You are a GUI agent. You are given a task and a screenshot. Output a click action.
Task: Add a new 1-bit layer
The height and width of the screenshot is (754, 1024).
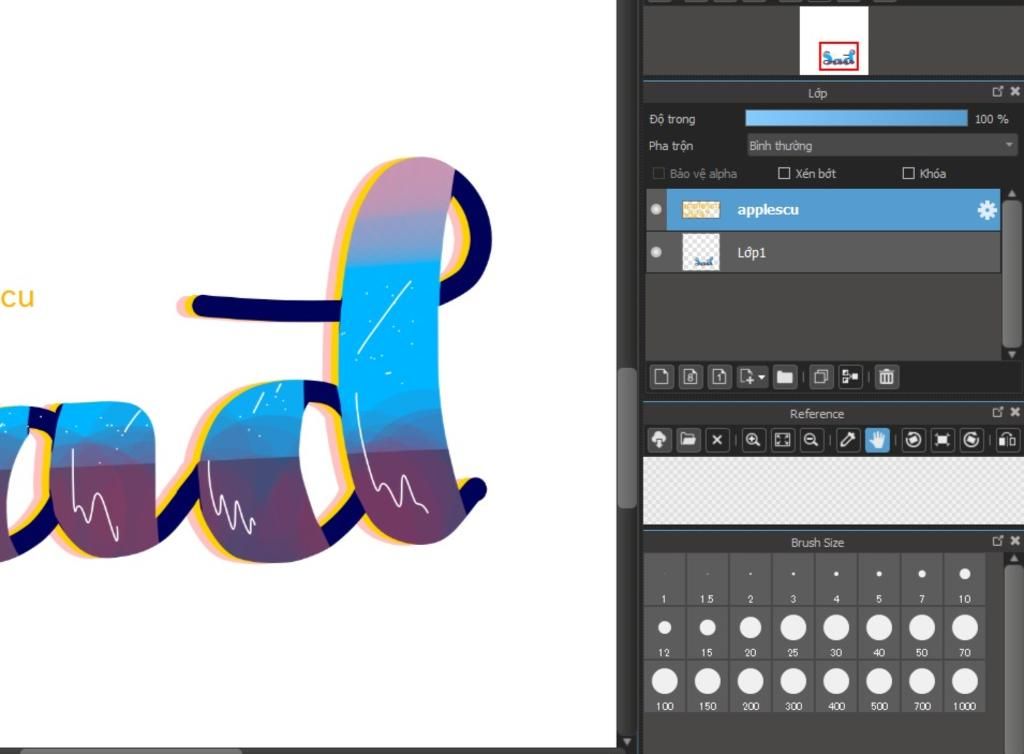(719, 377)
